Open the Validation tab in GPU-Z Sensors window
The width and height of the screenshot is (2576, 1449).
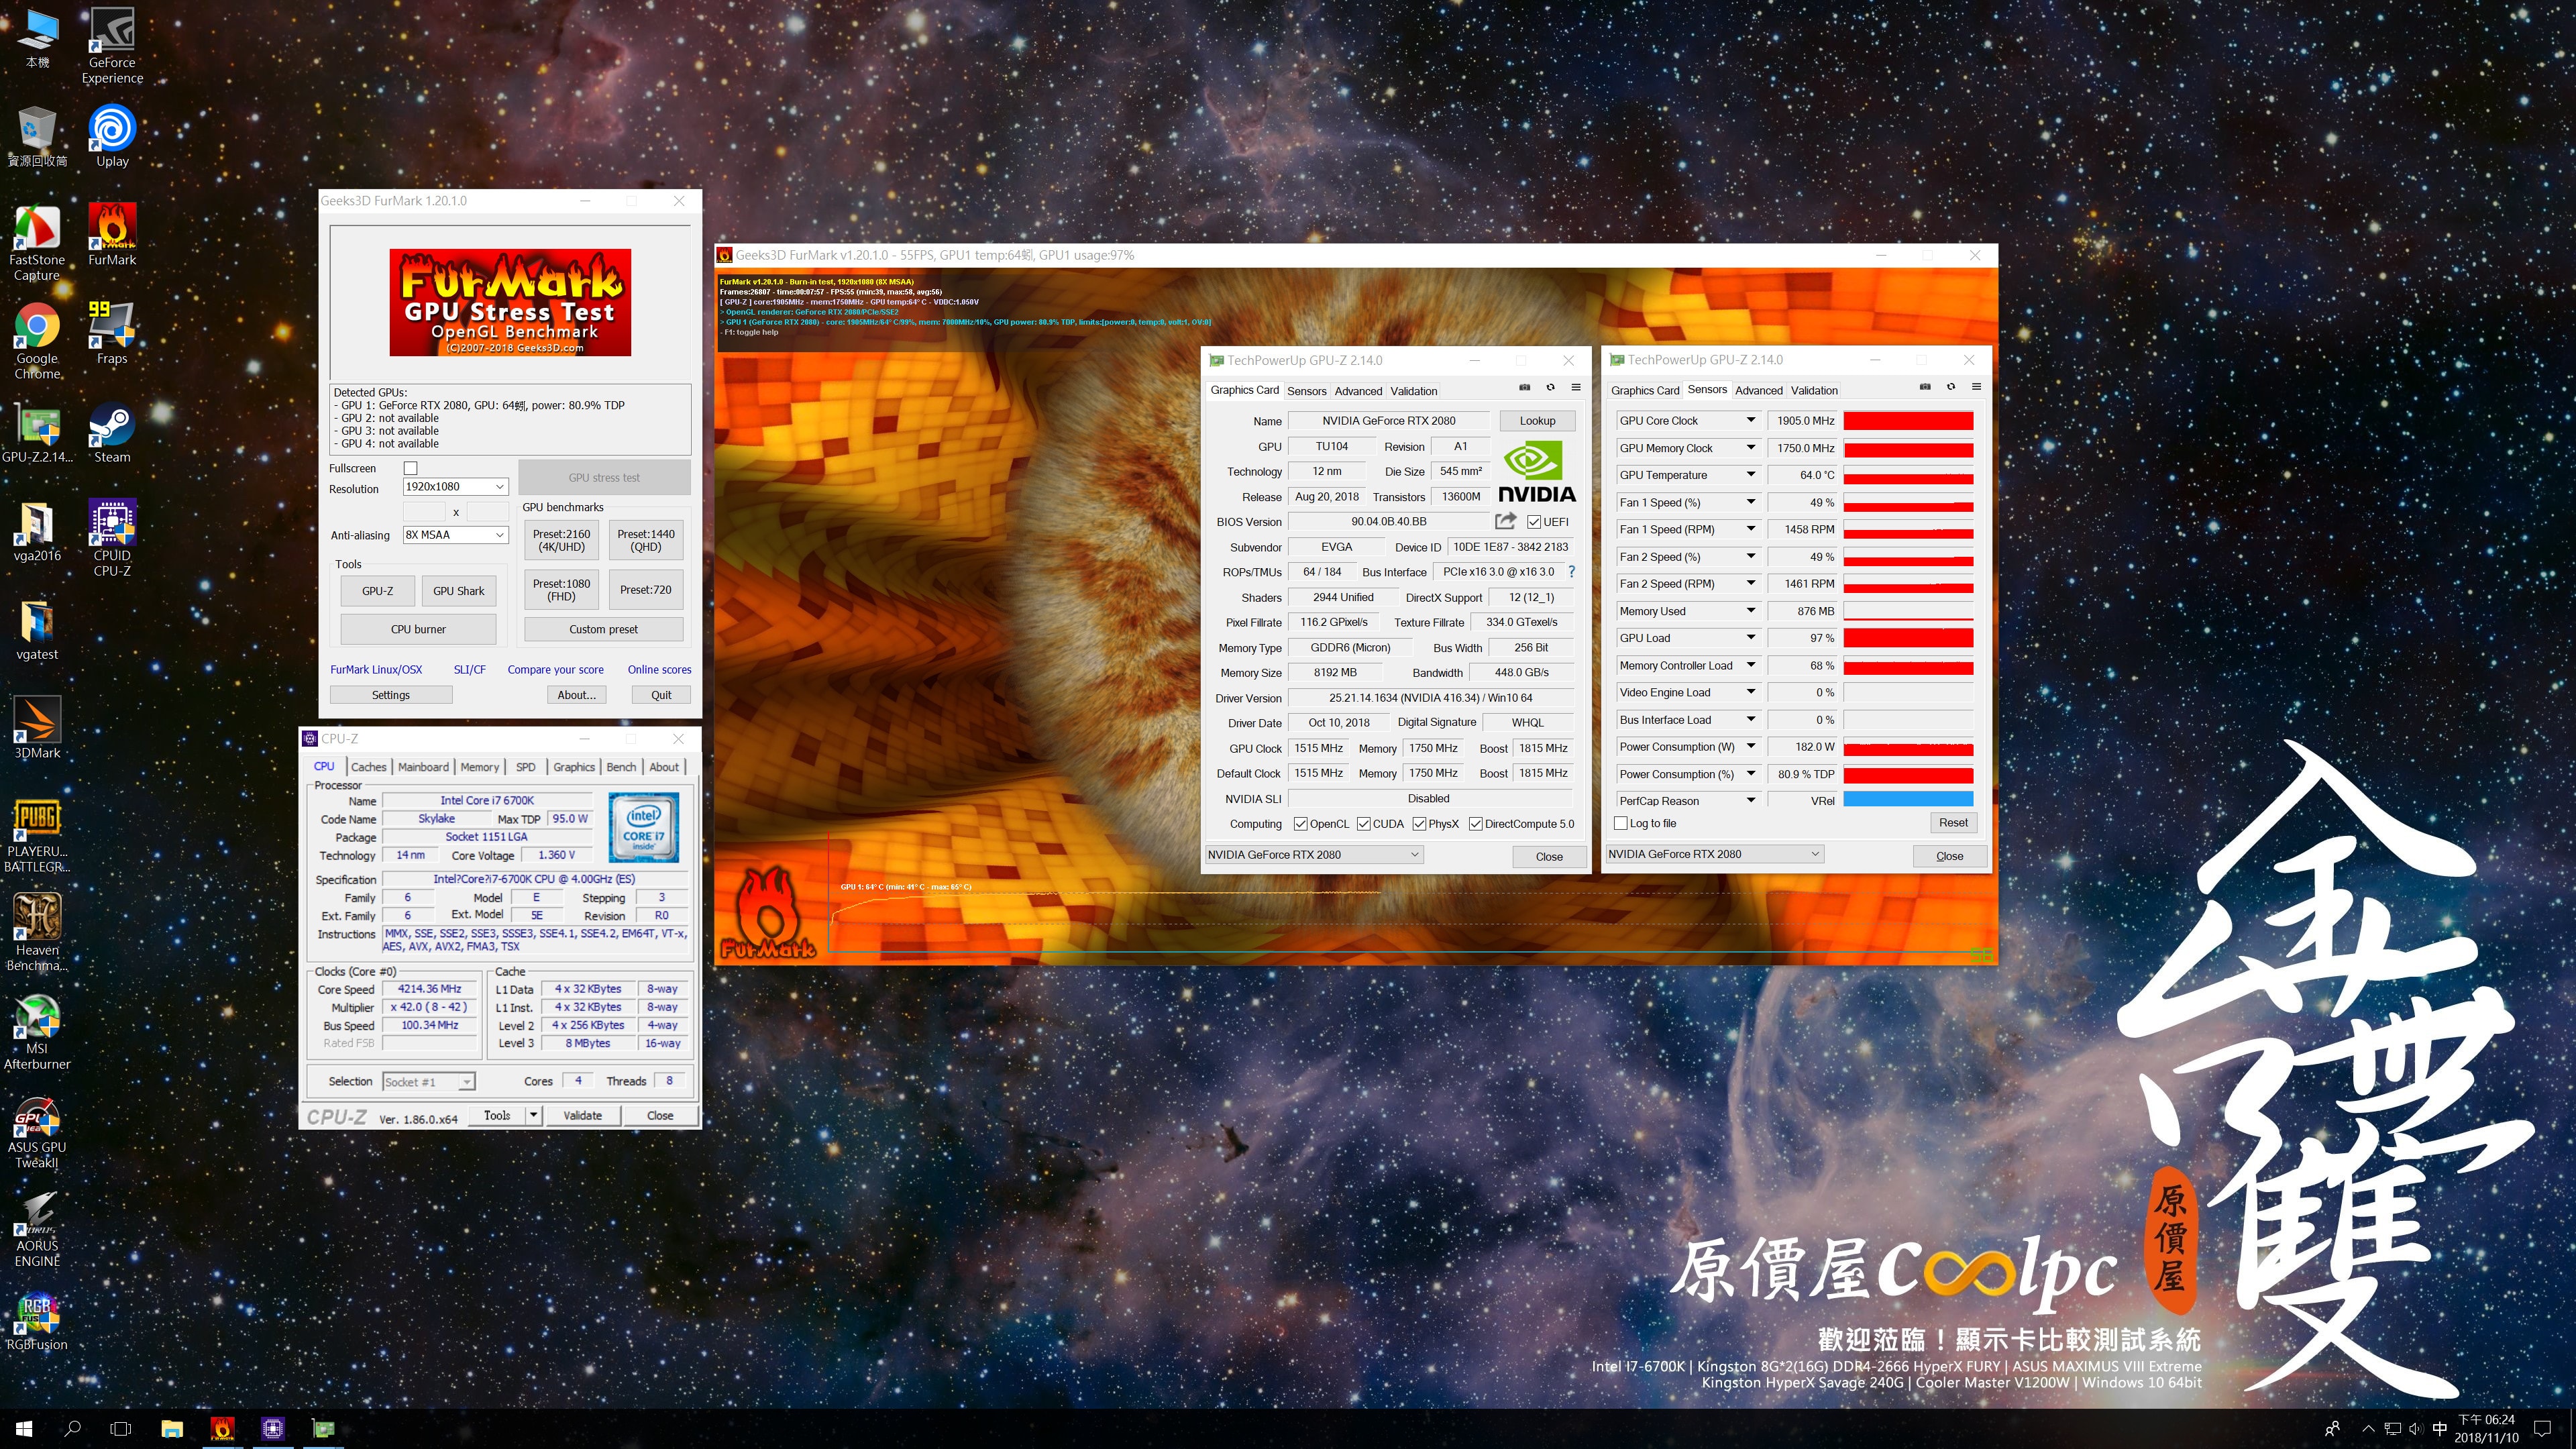coord(1814,390)
